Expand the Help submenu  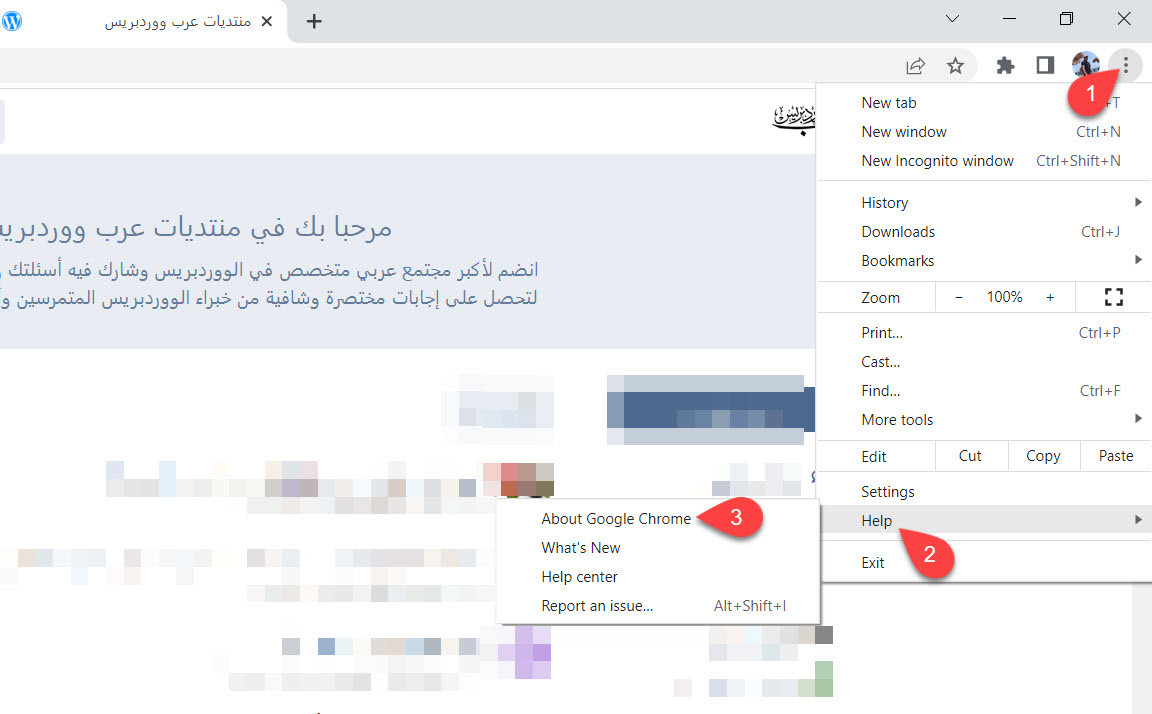tap(984, 520)
